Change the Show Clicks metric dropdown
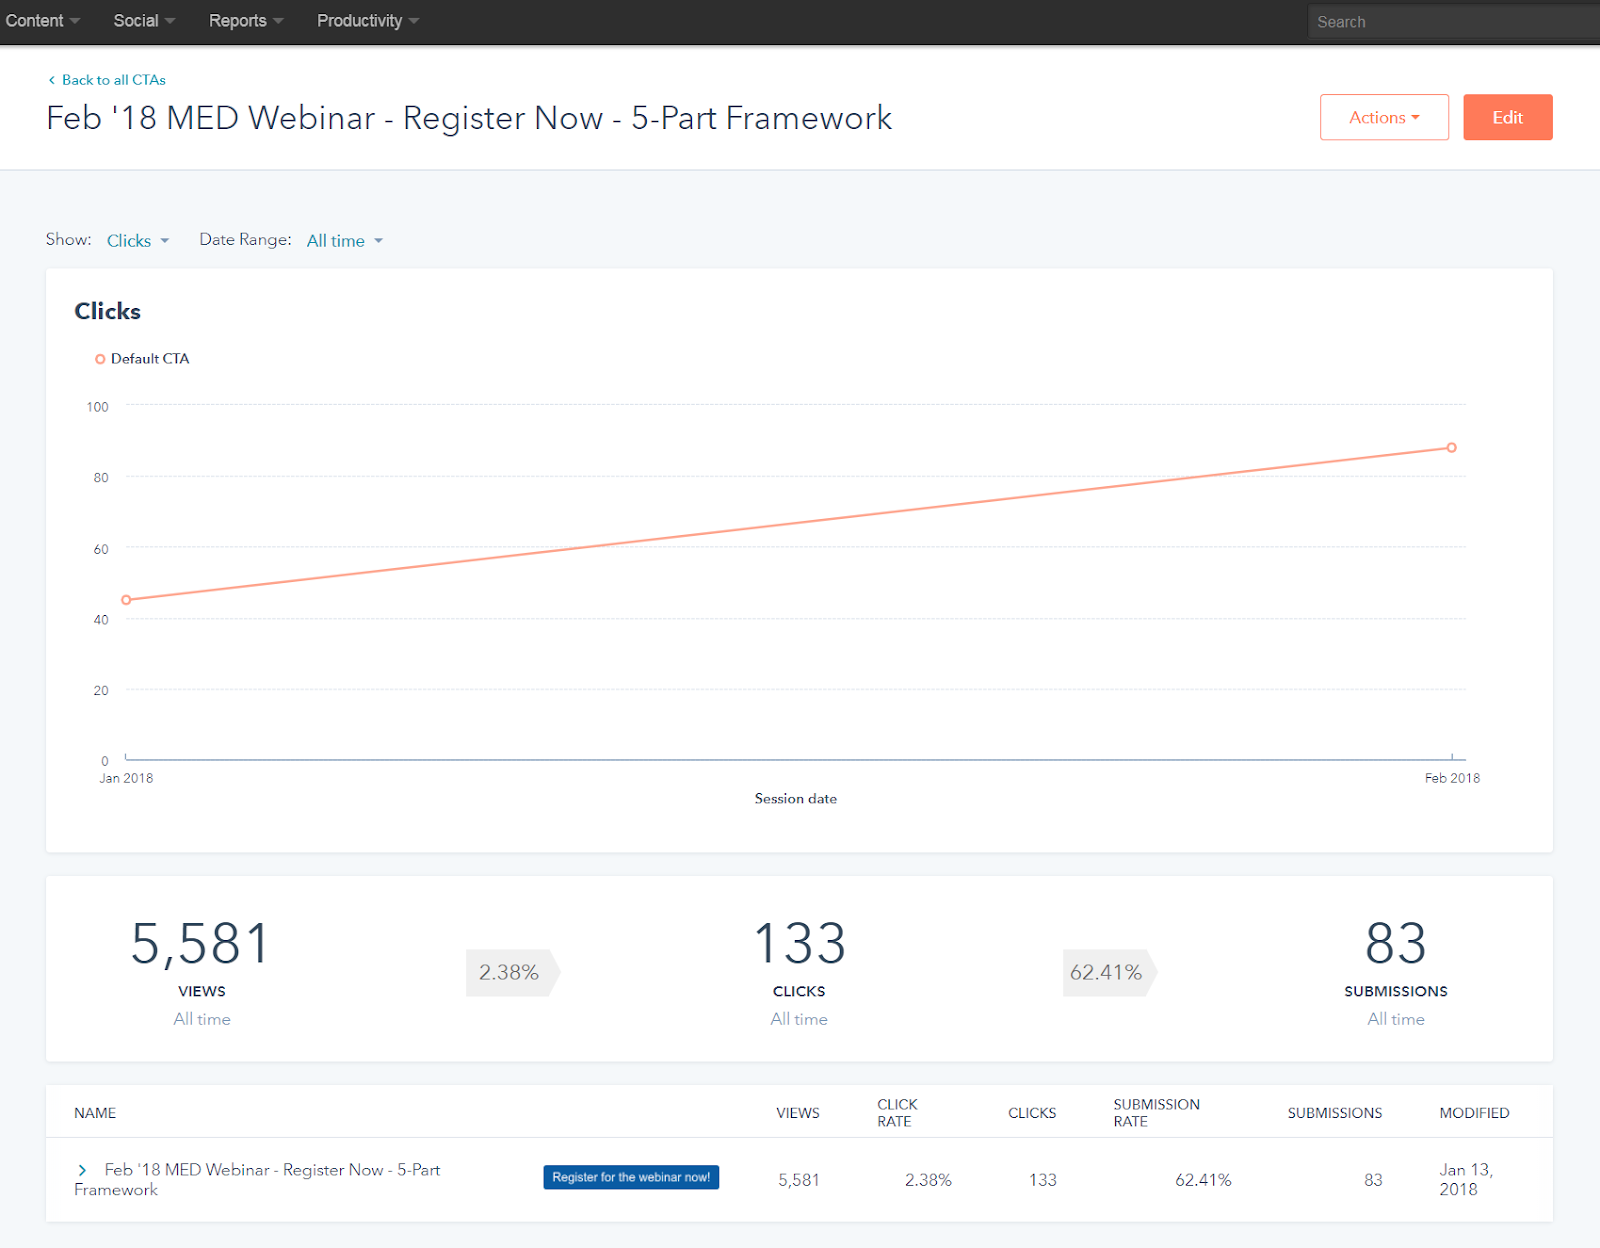Screen dimensions: 1600x1248 (137, 241)
